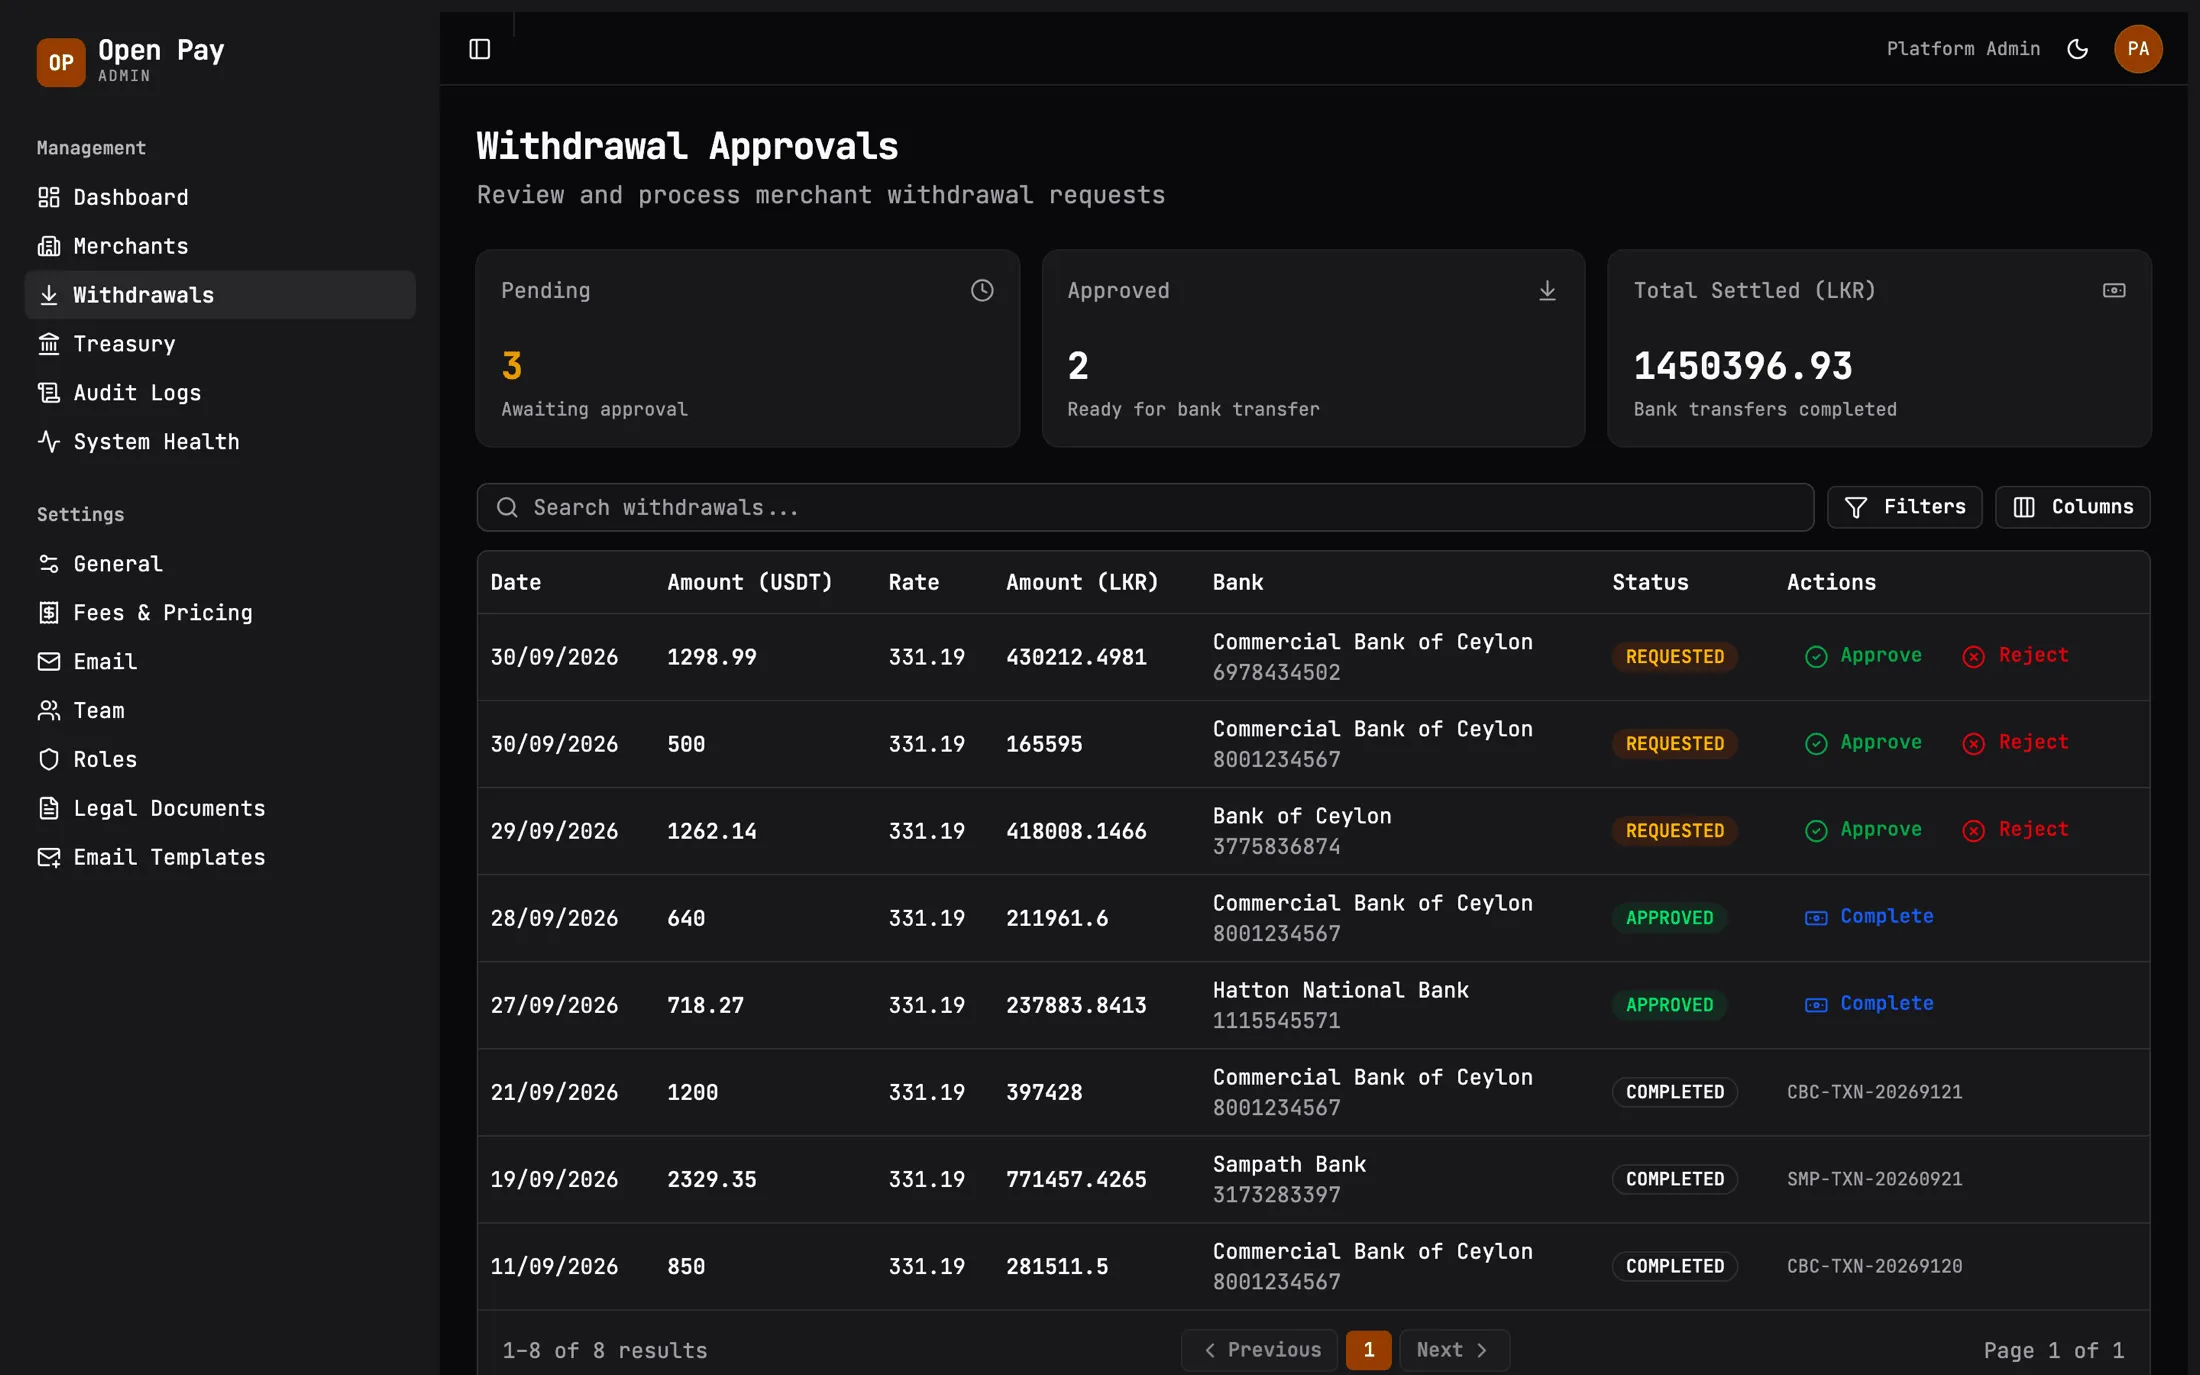2200x1375 pixels.
Task: Toggle the sidebar panel icon
Action: pyautogui.click(x=480, y=49)
